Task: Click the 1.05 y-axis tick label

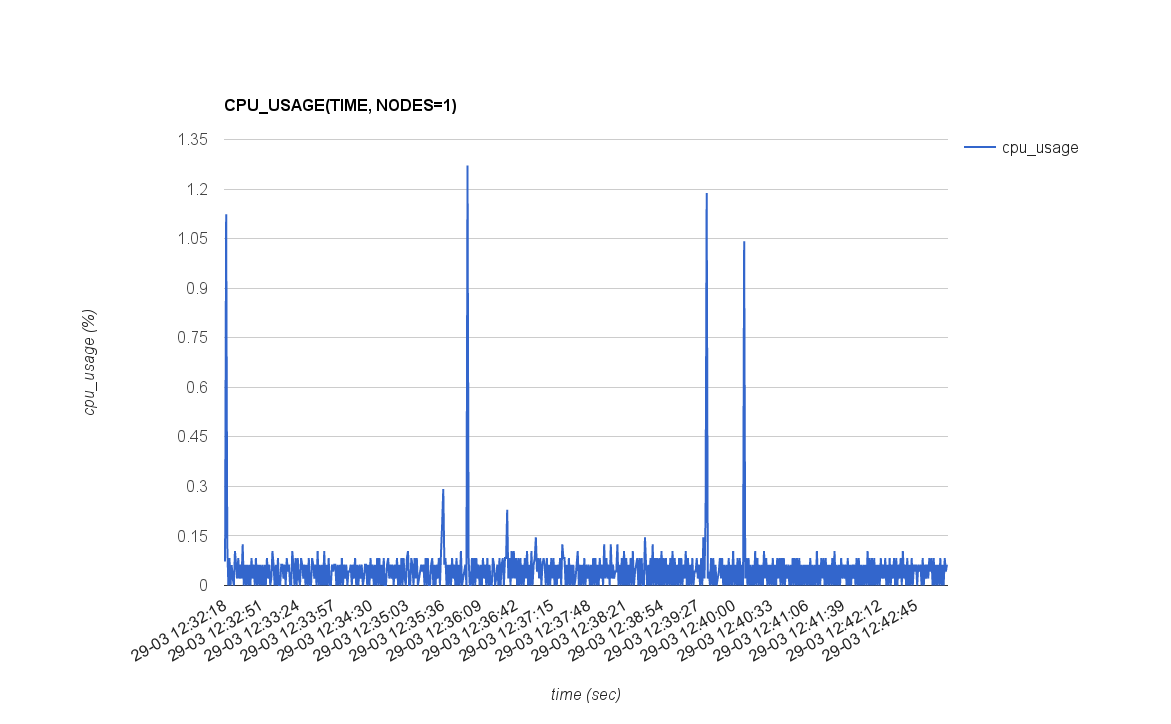Action: (192, 239)
